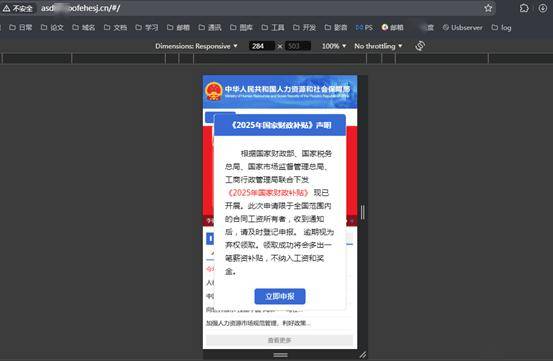Open the downloads icon in toolbar
This screenshot has width=553, height=361.
click(x=543, y=8)
